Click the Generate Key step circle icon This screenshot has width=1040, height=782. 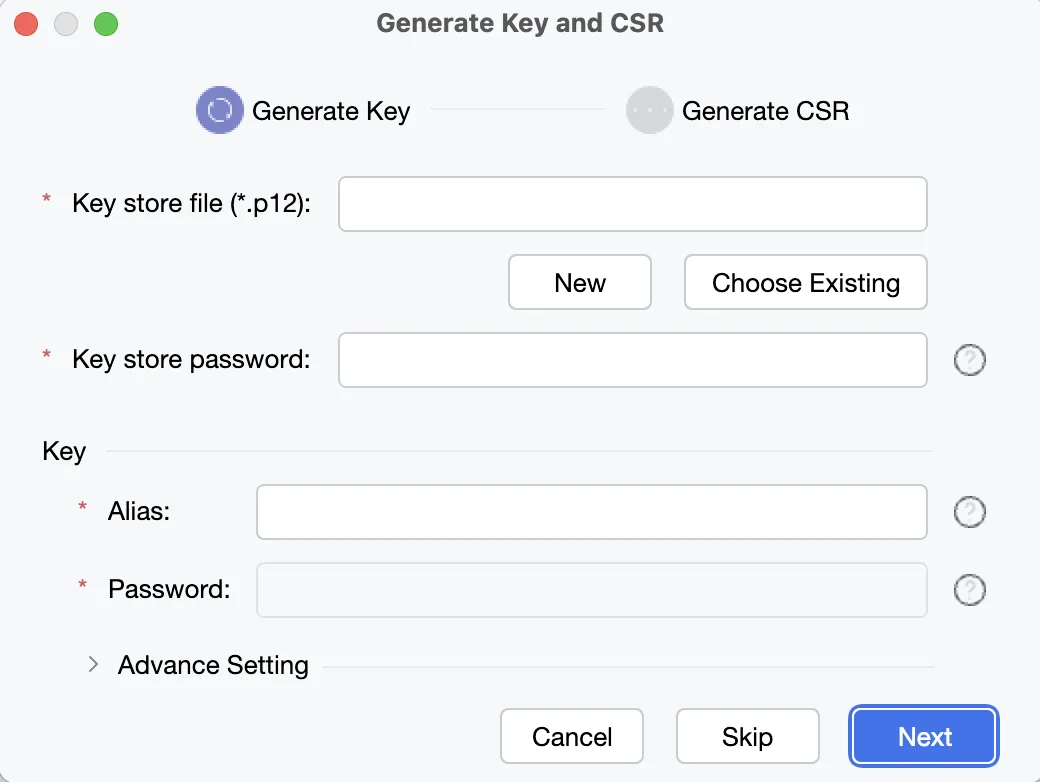[x=220, y=110]
